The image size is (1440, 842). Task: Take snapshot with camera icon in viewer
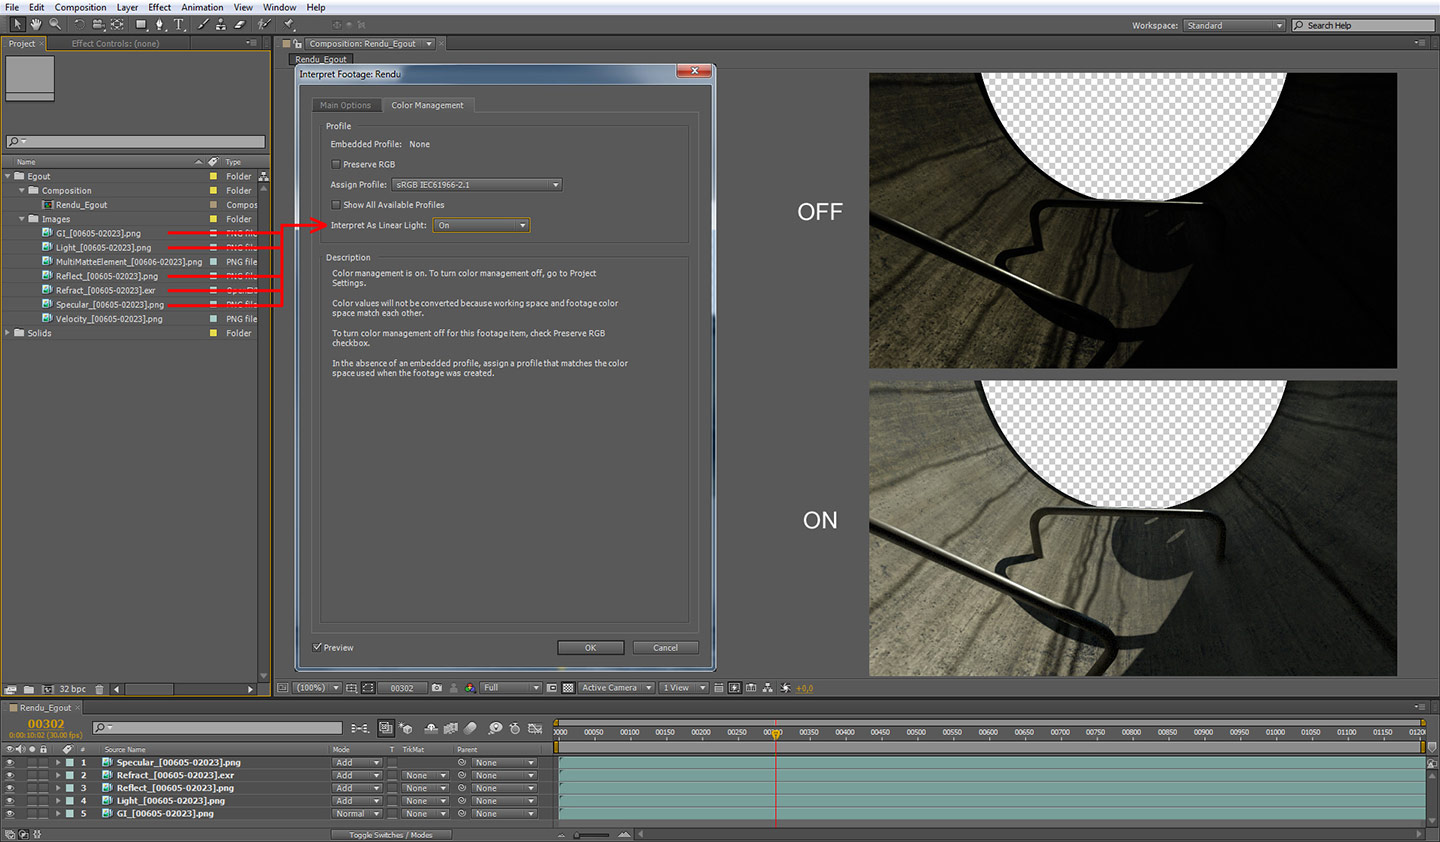pos(437,688)
